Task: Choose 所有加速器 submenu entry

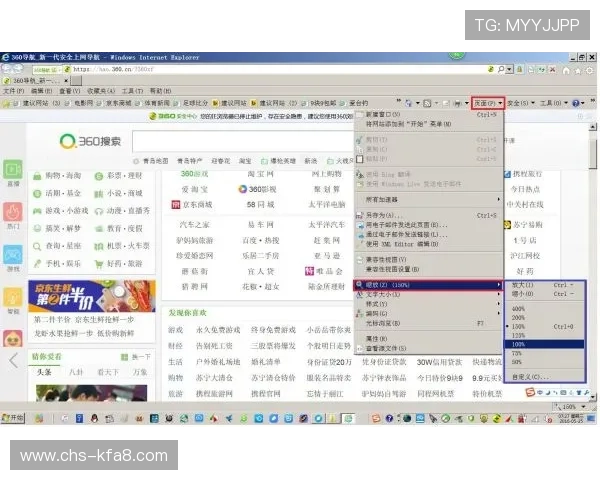Action: coord(428,199)
